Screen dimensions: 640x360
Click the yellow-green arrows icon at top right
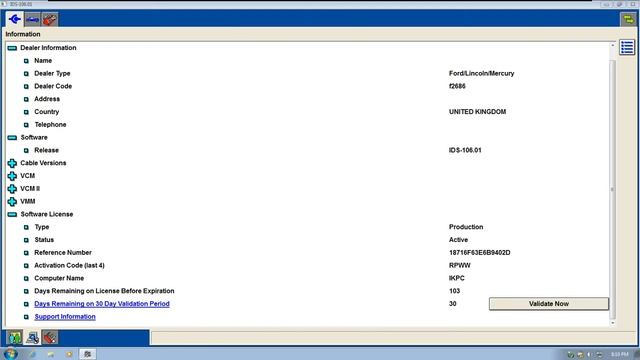(629, 19)
